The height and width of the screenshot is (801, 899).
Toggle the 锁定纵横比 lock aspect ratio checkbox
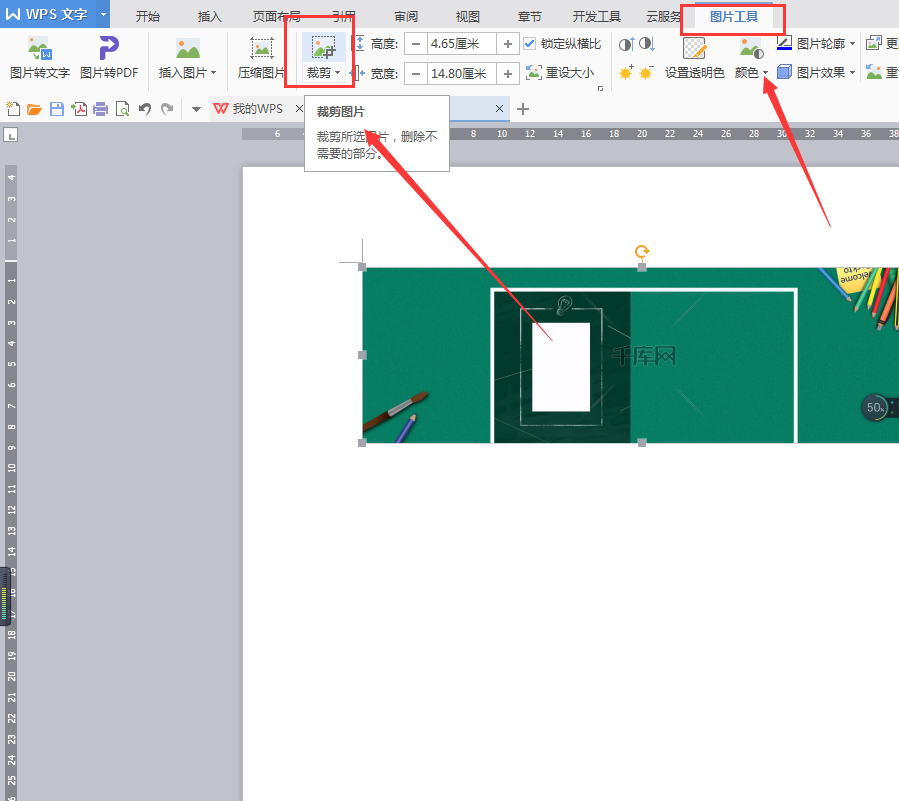tap(530, 44)
